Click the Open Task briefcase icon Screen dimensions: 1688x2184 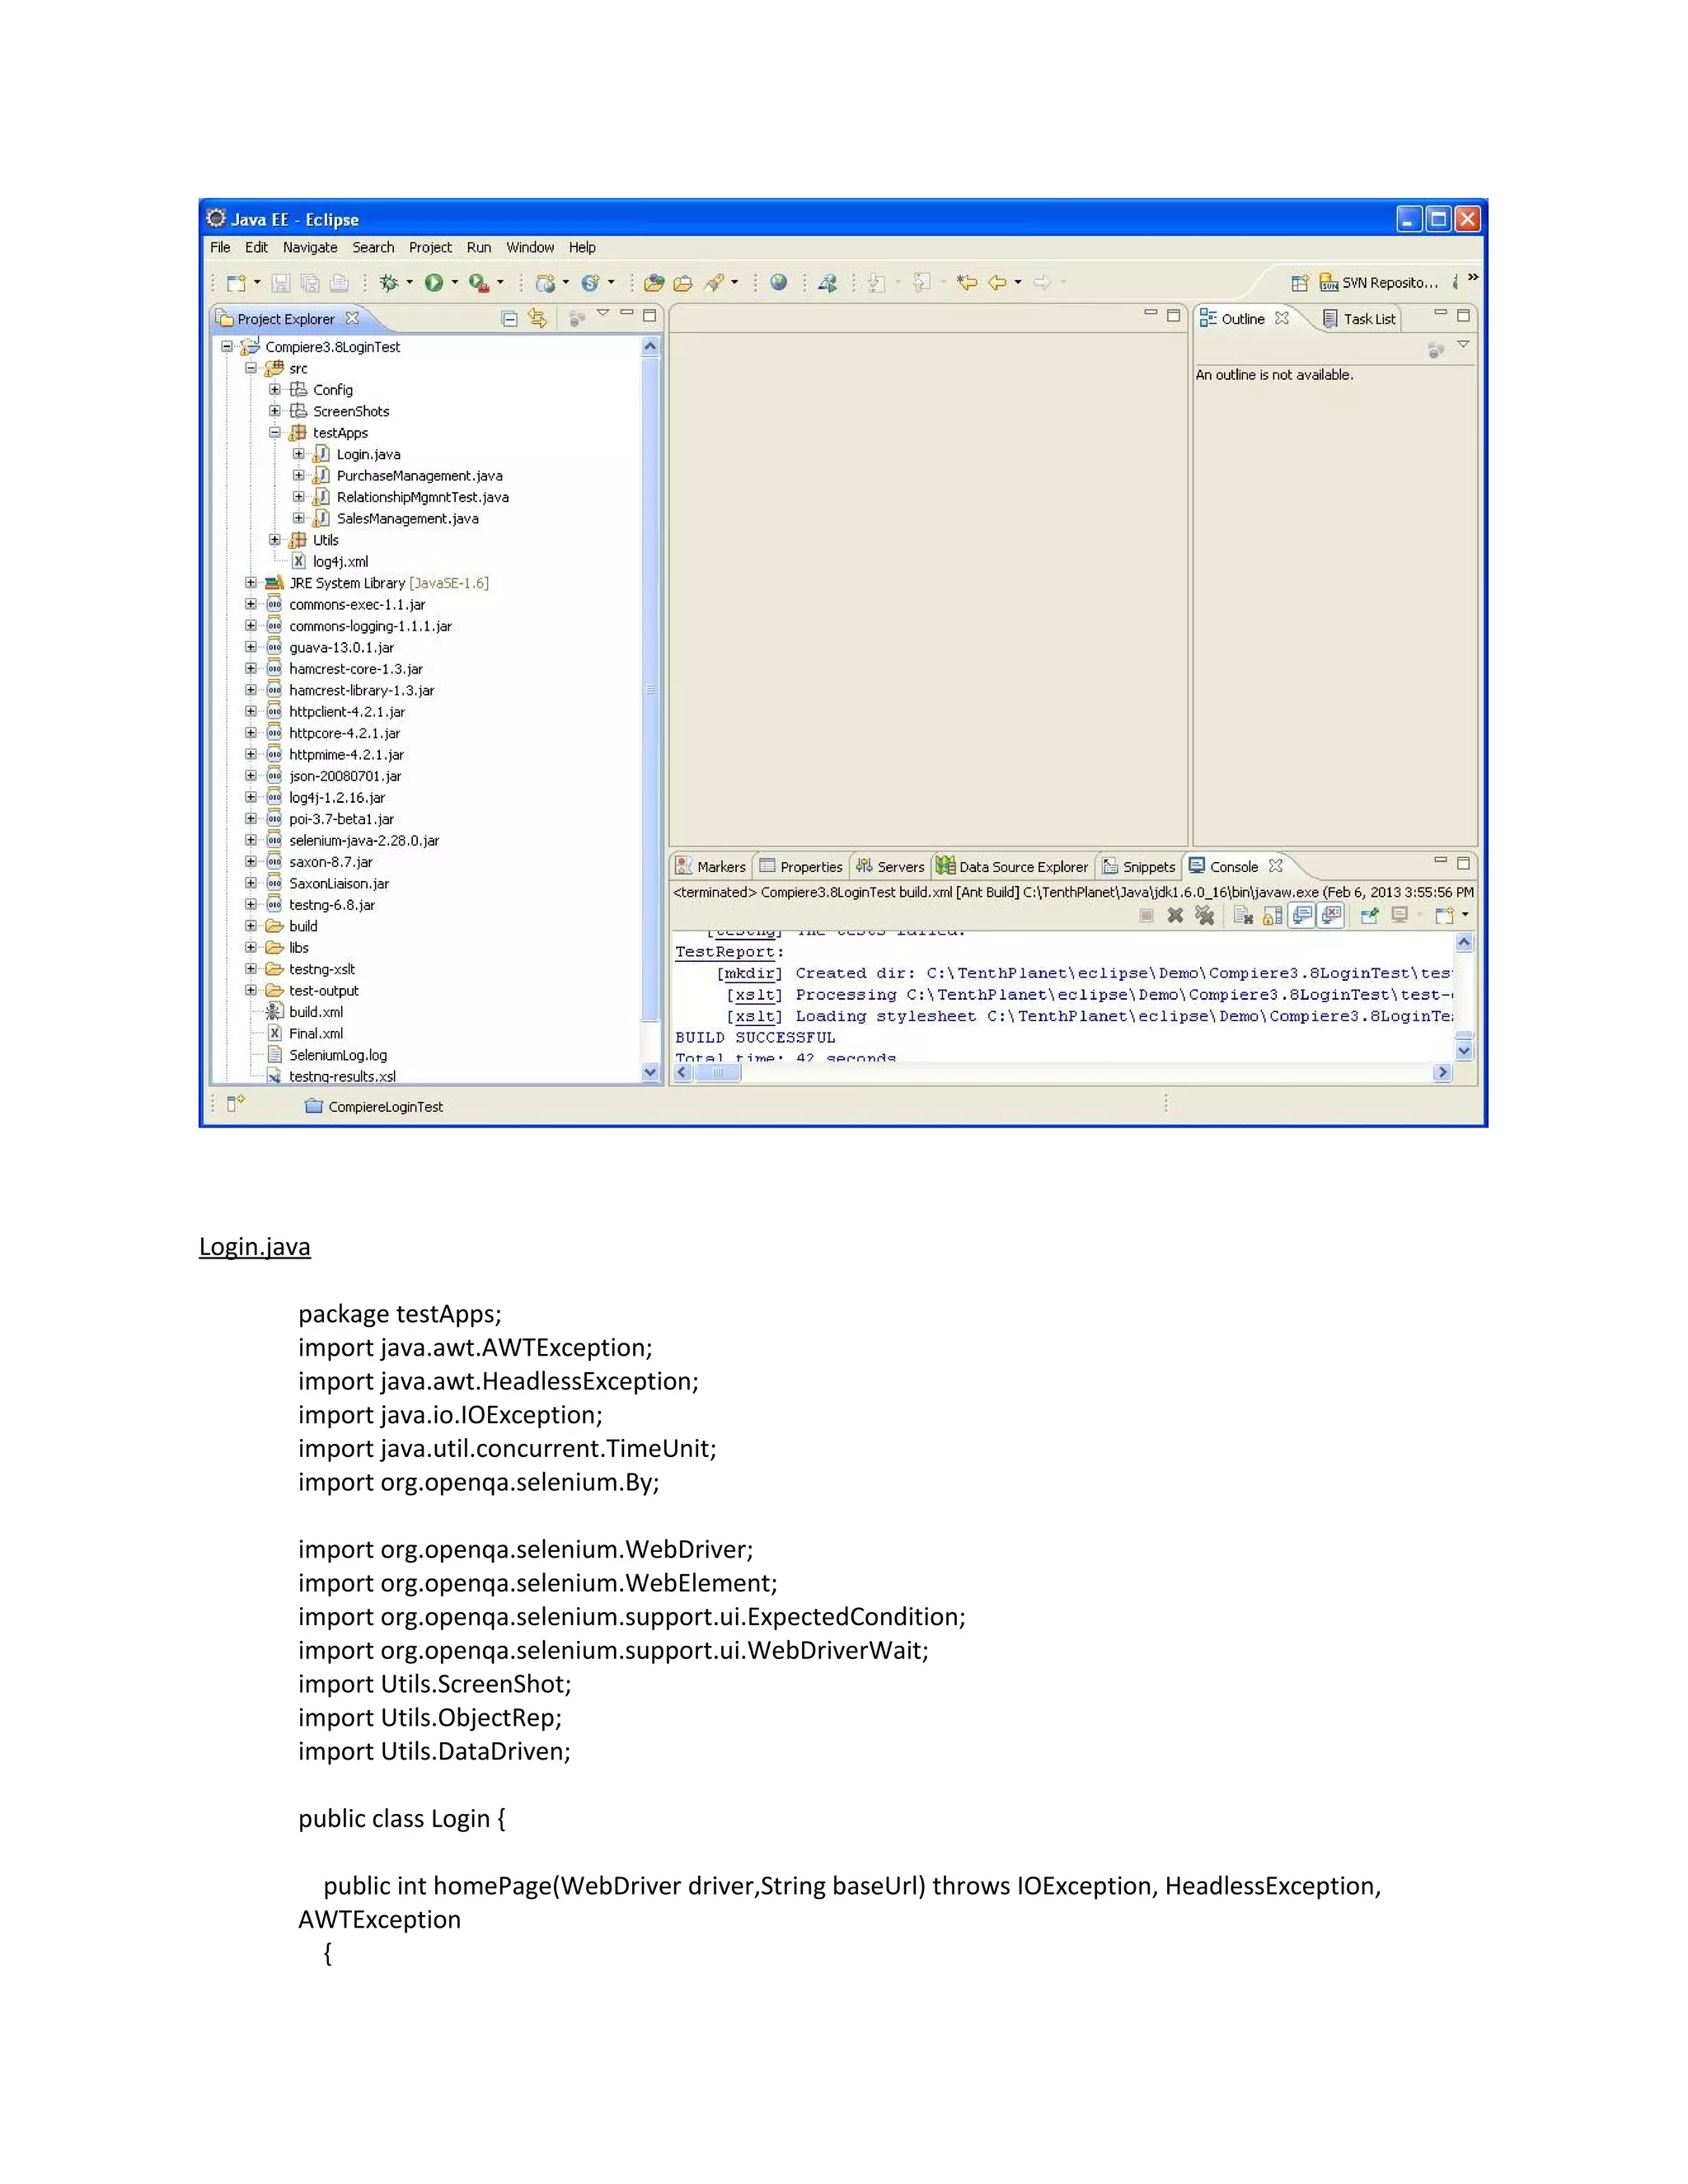point(683,283)
